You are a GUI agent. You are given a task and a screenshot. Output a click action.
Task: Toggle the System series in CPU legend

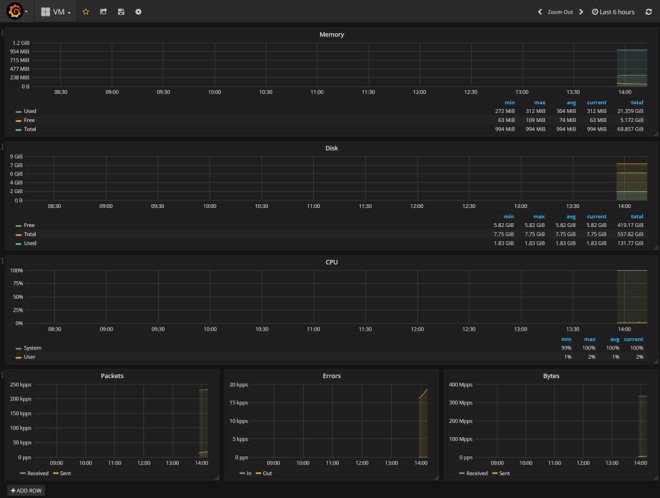32,348
